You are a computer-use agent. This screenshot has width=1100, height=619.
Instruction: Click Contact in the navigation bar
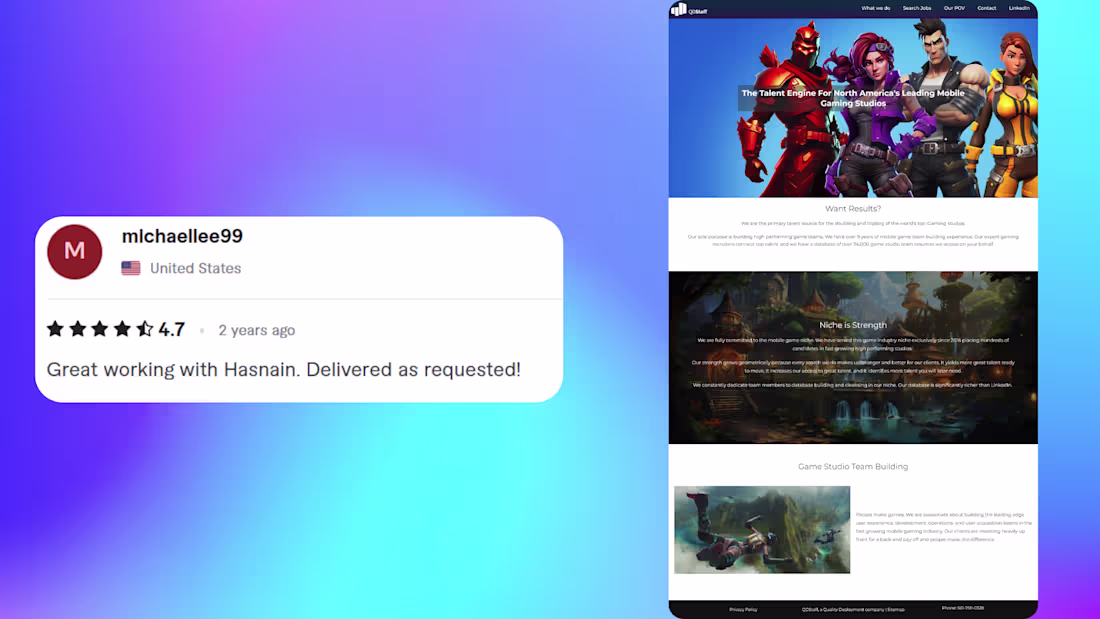coord(986,8)
